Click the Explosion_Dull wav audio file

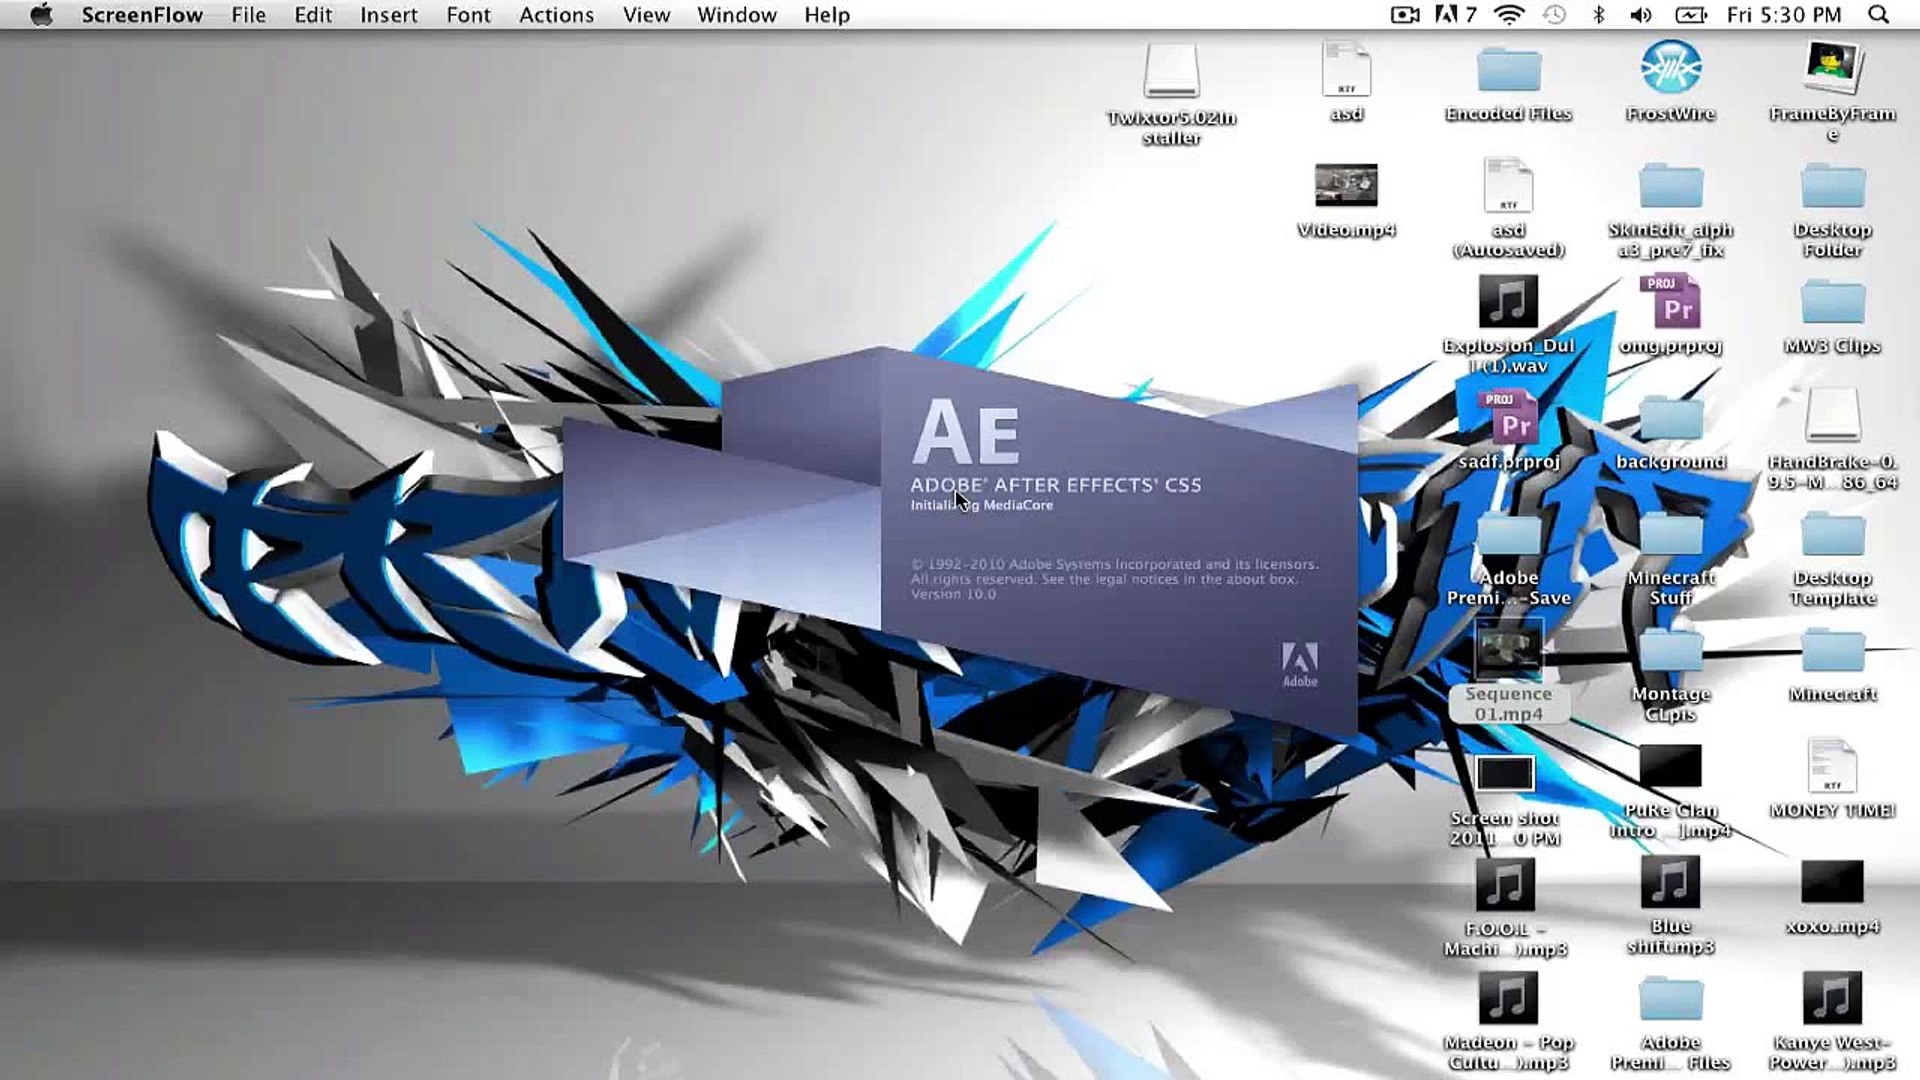point(1508,302)
